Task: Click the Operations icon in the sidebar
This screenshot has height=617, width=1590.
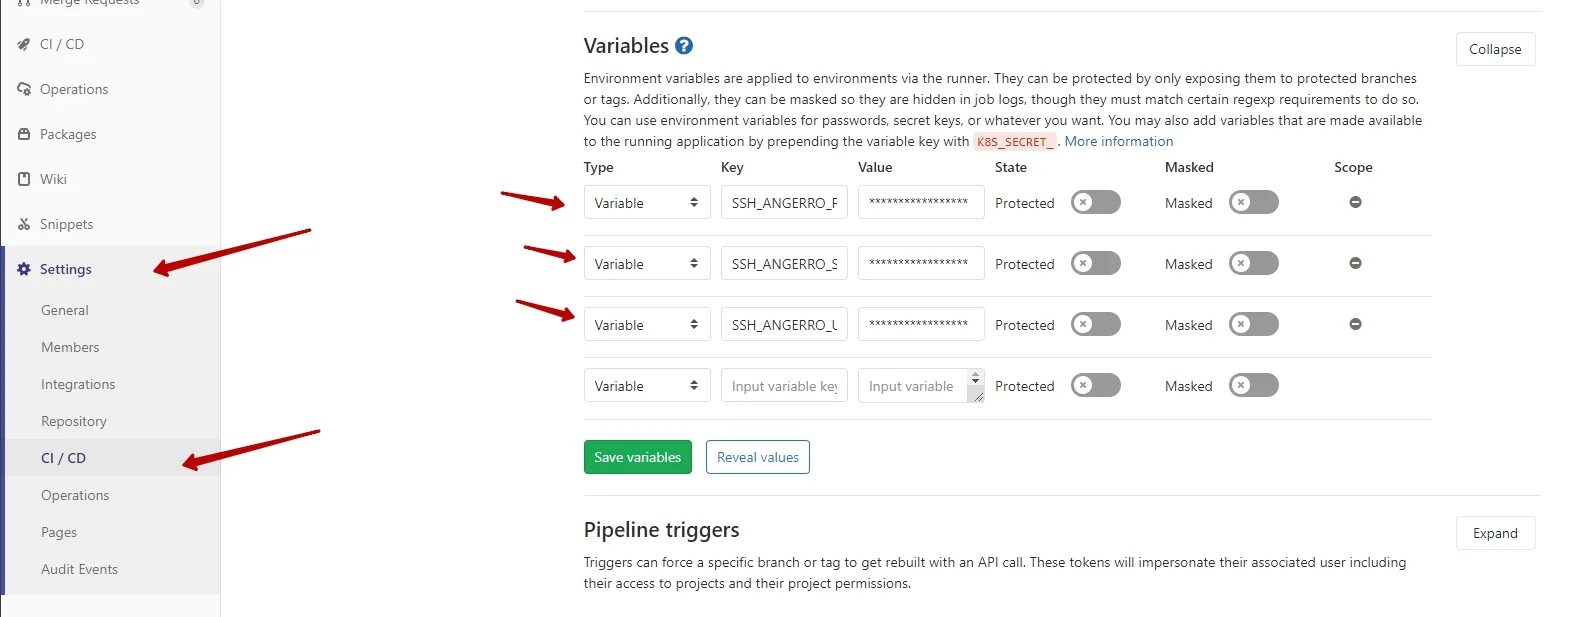Action: 24,89
